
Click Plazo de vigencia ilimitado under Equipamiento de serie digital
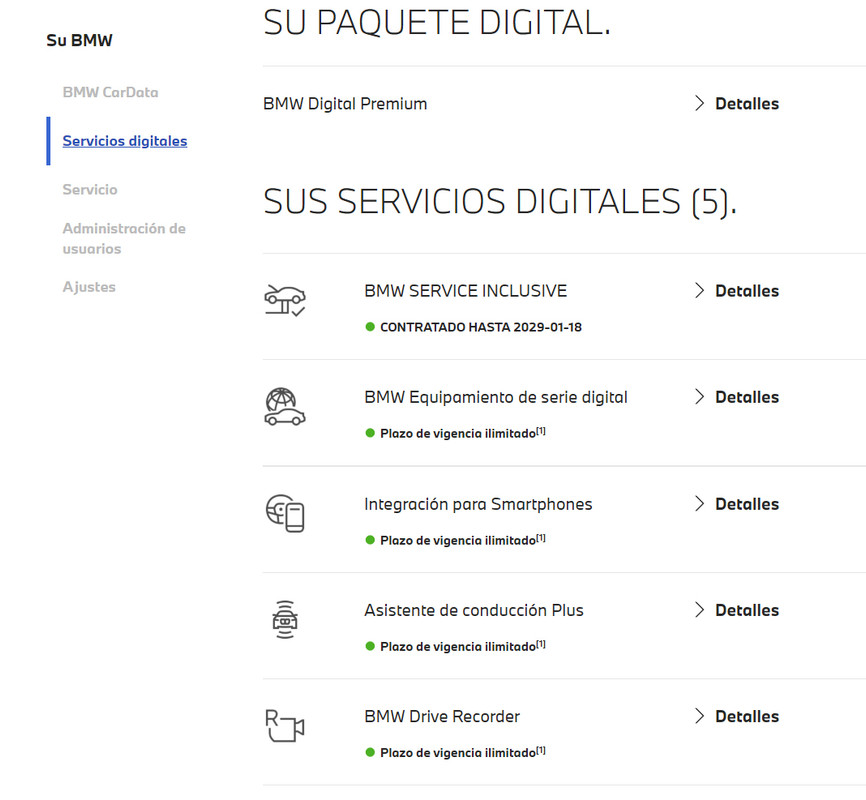coord(458,434)
